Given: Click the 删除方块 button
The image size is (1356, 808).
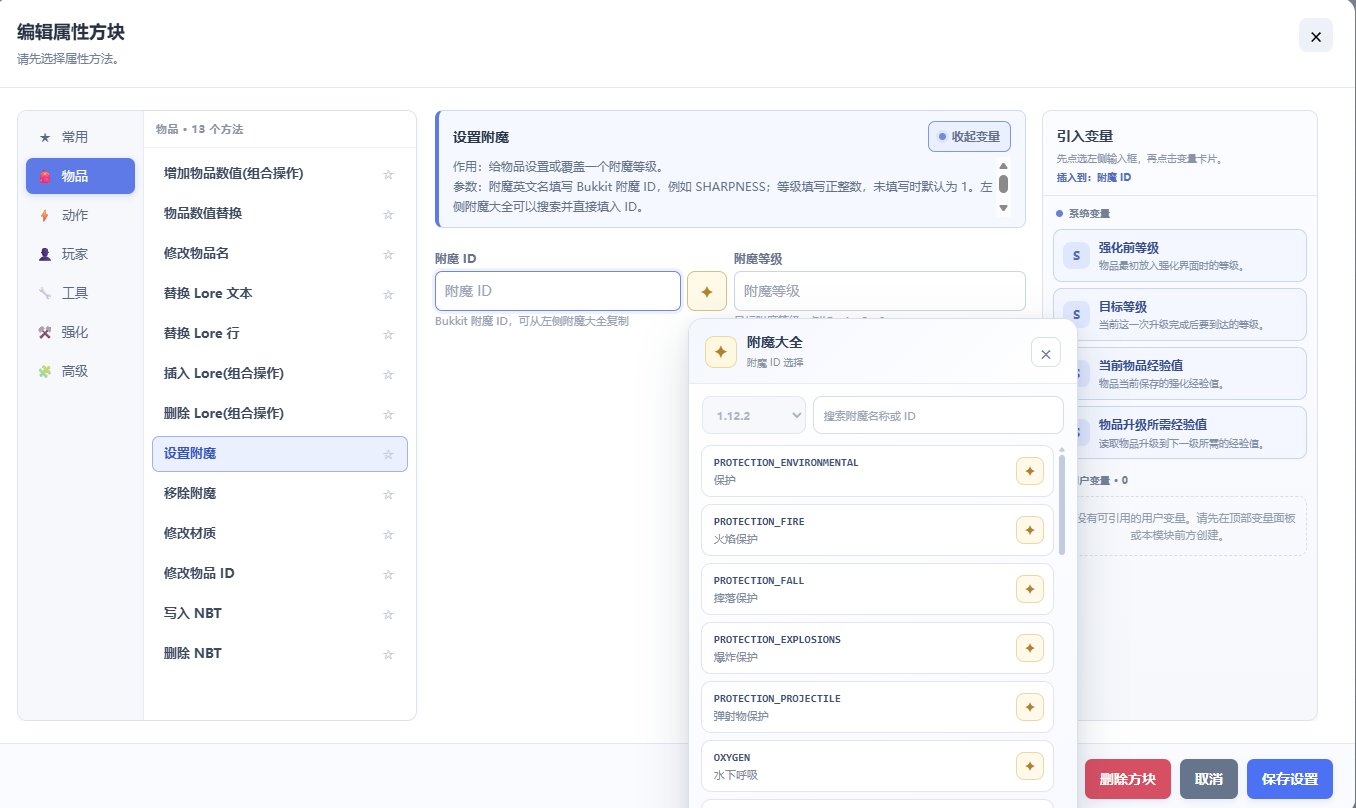Looking at the screenshot, I should pyautogui.click(x=1128, y=779).
